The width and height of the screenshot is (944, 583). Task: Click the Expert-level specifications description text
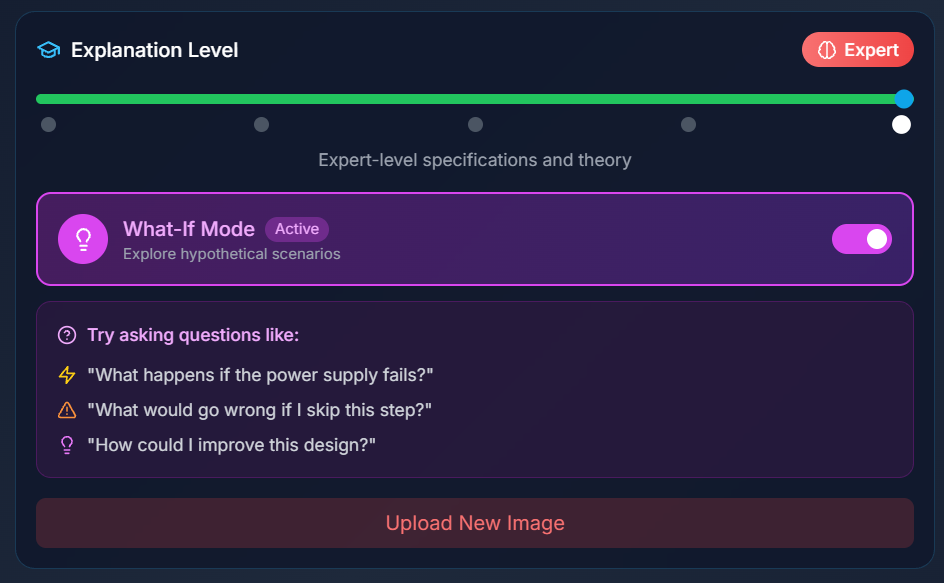click(475, 160)
